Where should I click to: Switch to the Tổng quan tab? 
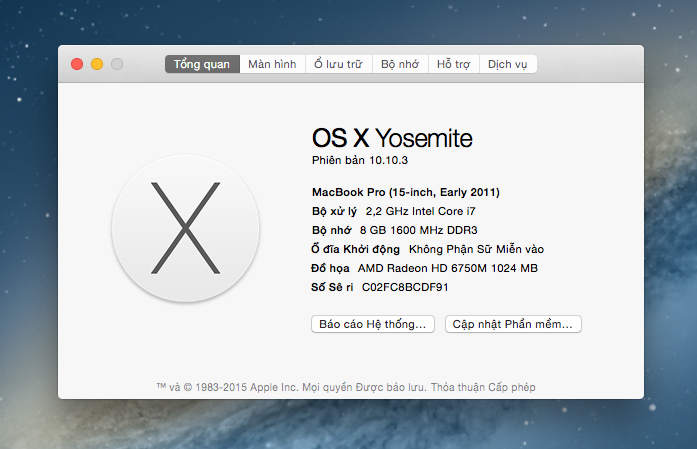(x=202, y=64)
